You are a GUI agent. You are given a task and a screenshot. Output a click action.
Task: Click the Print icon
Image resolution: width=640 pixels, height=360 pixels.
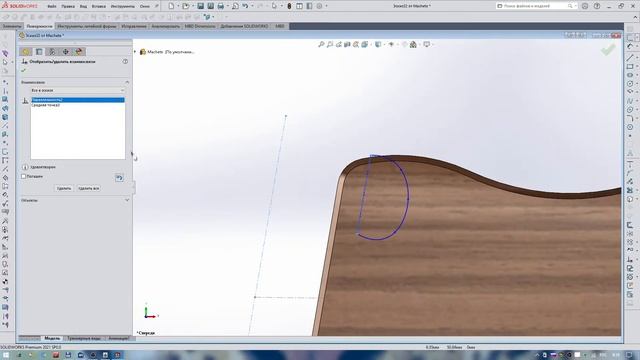coord(221,6)
